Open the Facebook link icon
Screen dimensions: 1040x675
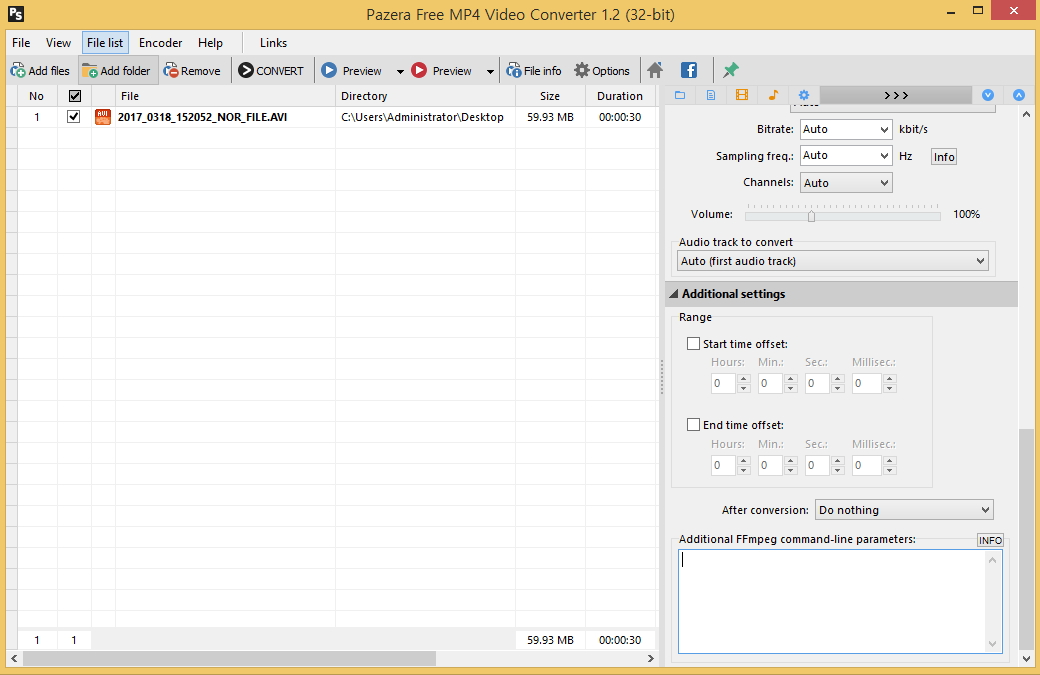click(x=689, y=70)
